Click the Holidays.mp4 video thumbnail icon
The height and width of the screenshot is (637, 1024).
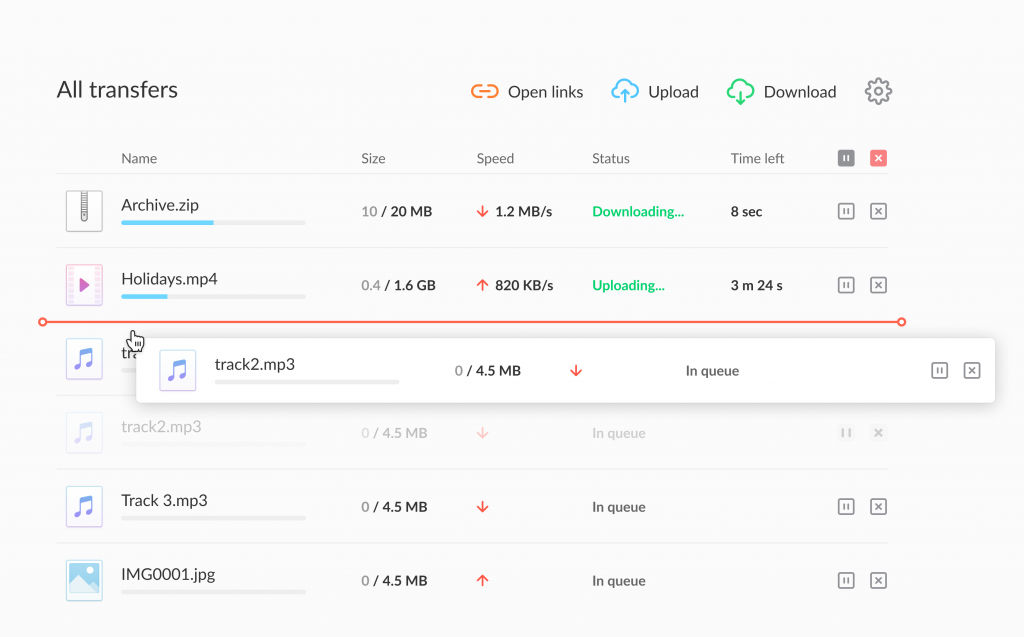tap(84, 285)
